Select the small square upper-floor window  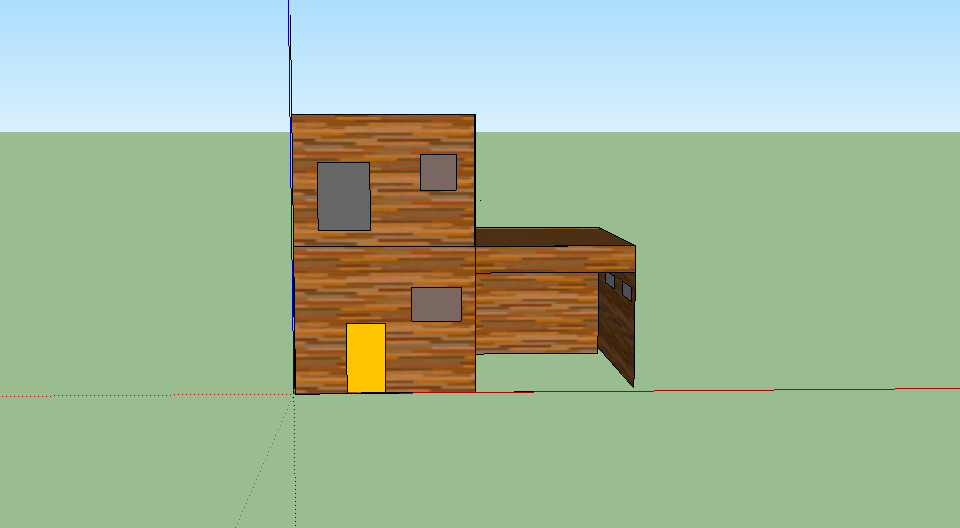pos(438,172)
